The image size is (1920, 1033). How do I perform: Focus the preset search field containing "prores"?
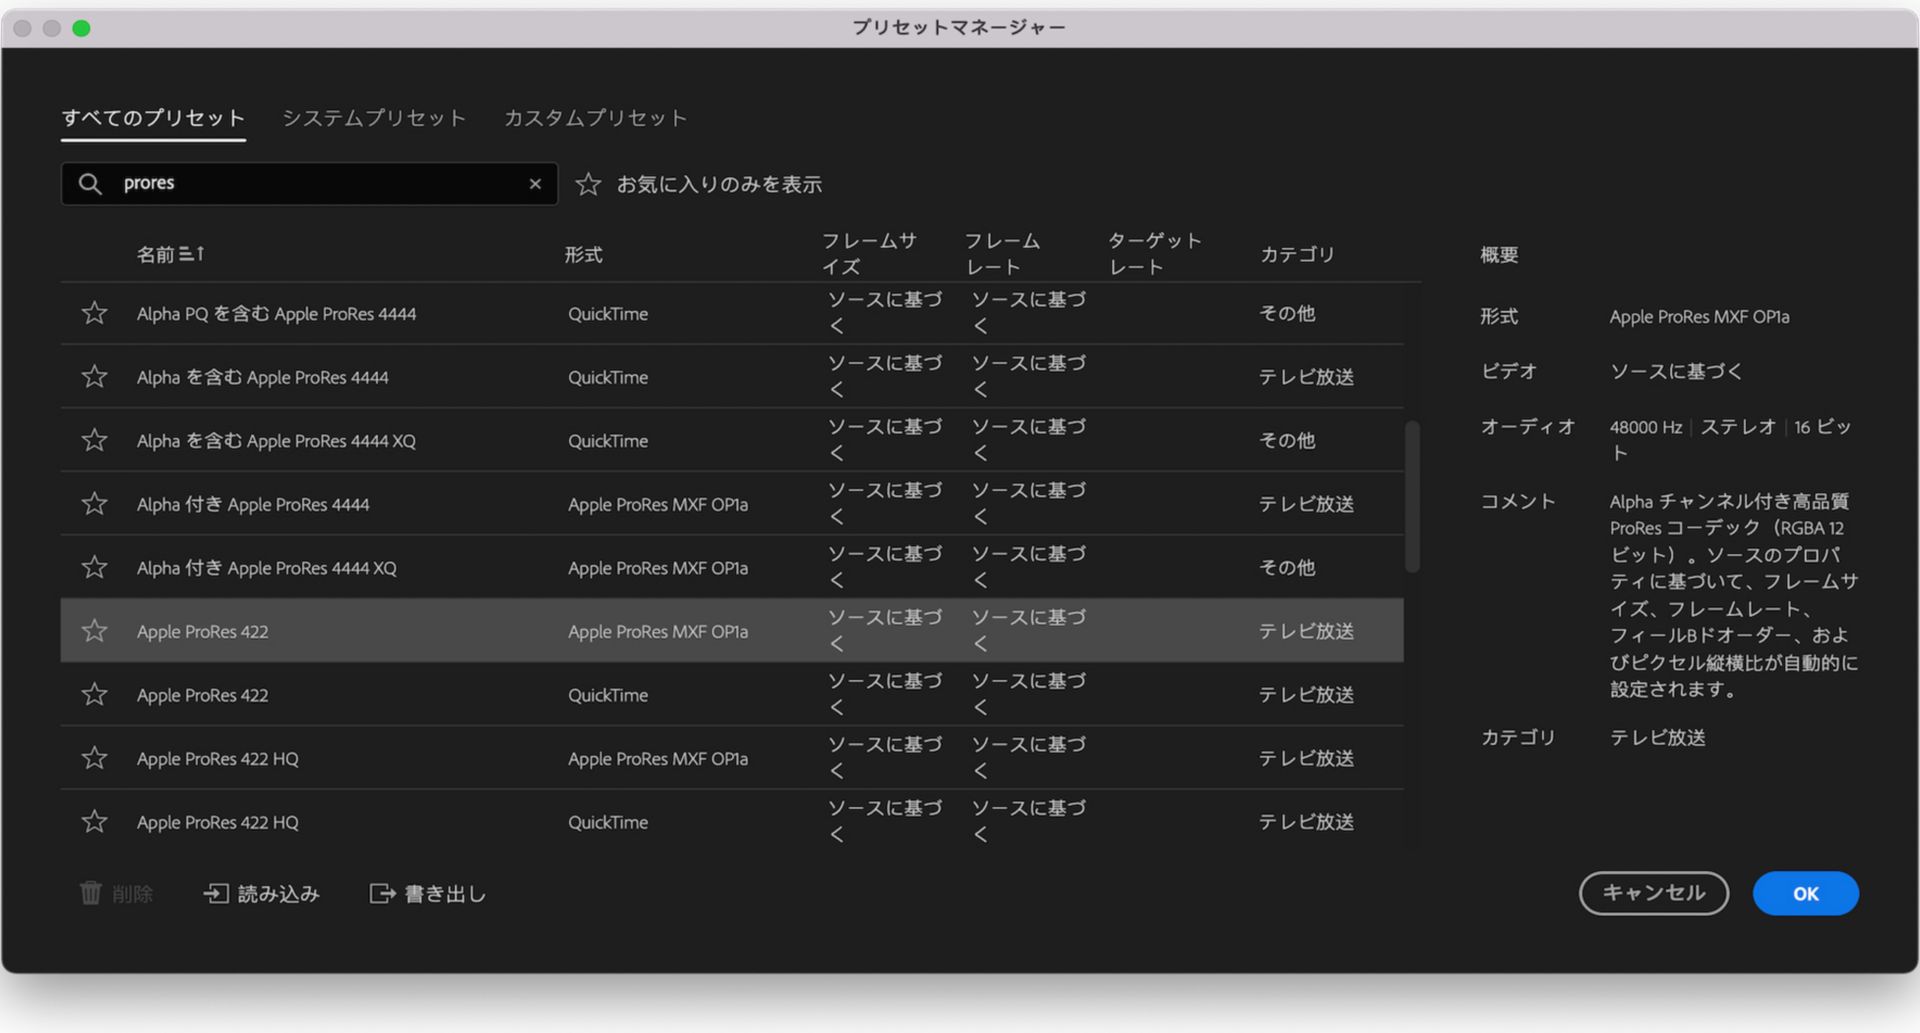(x=310, y=184)
